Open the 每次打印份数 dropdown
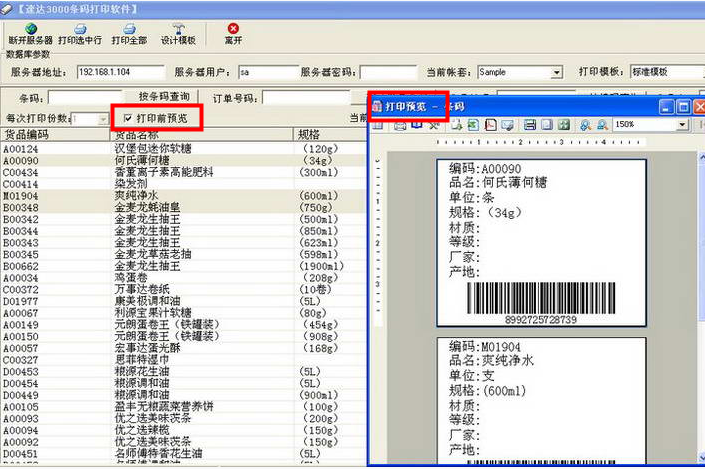 click(x=103, y=119)
